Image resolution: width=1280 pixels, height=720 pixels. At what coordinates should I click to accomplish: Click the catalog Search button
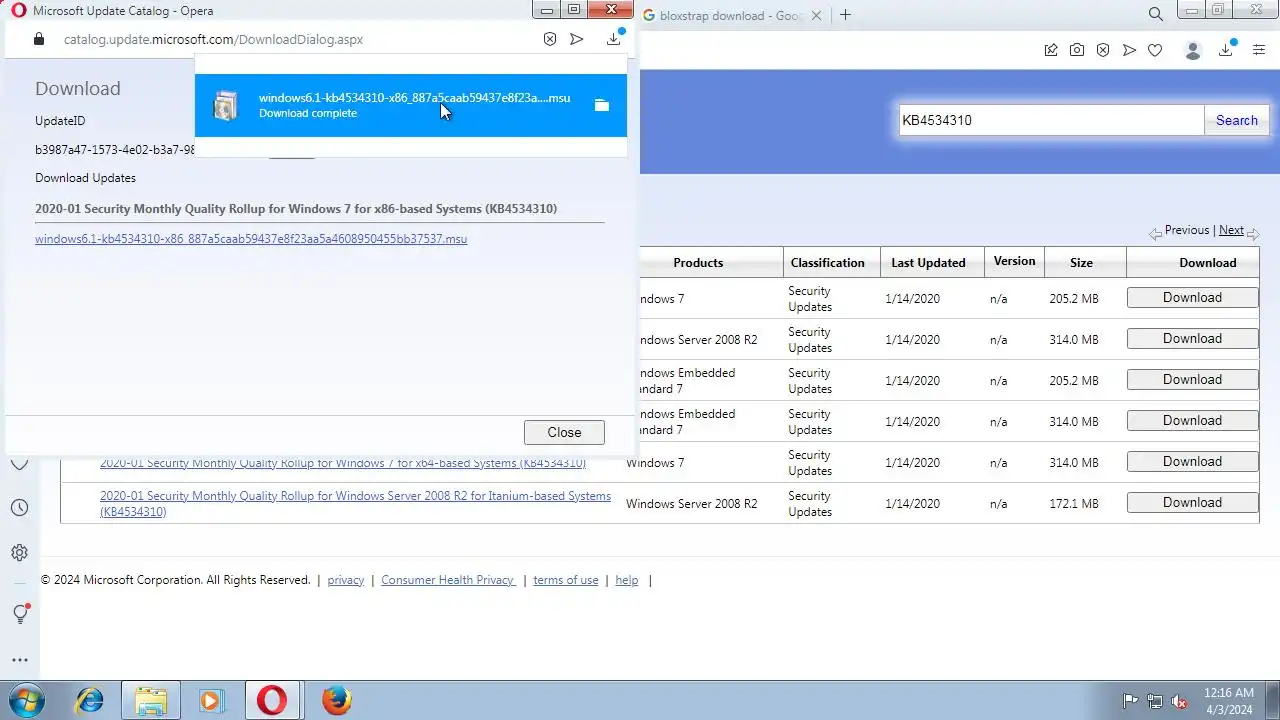[1237, 120]
